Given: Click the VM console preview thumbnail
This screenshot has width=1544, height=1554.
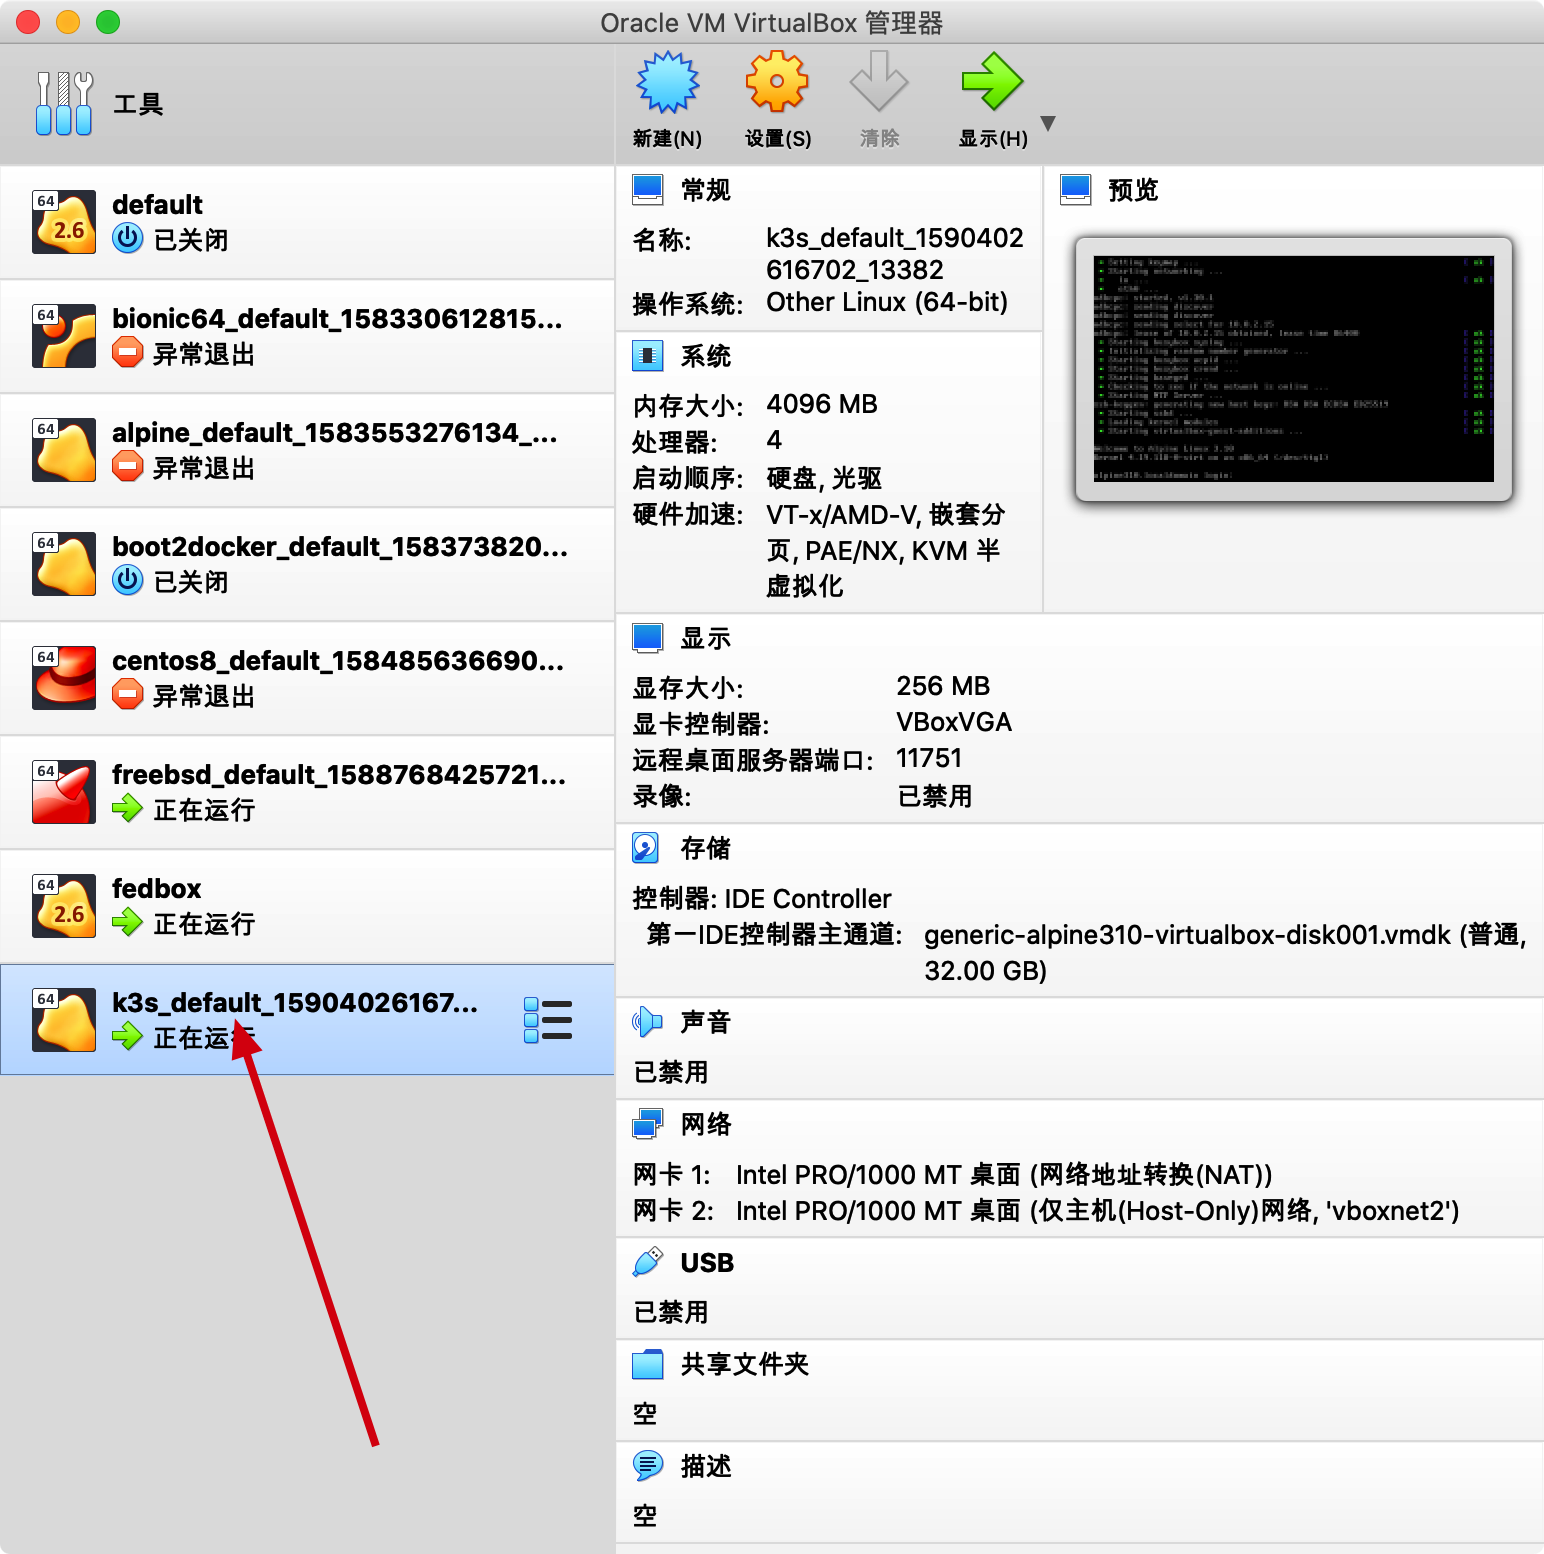Looking at the screenshot, I should tap(1294, 369).
